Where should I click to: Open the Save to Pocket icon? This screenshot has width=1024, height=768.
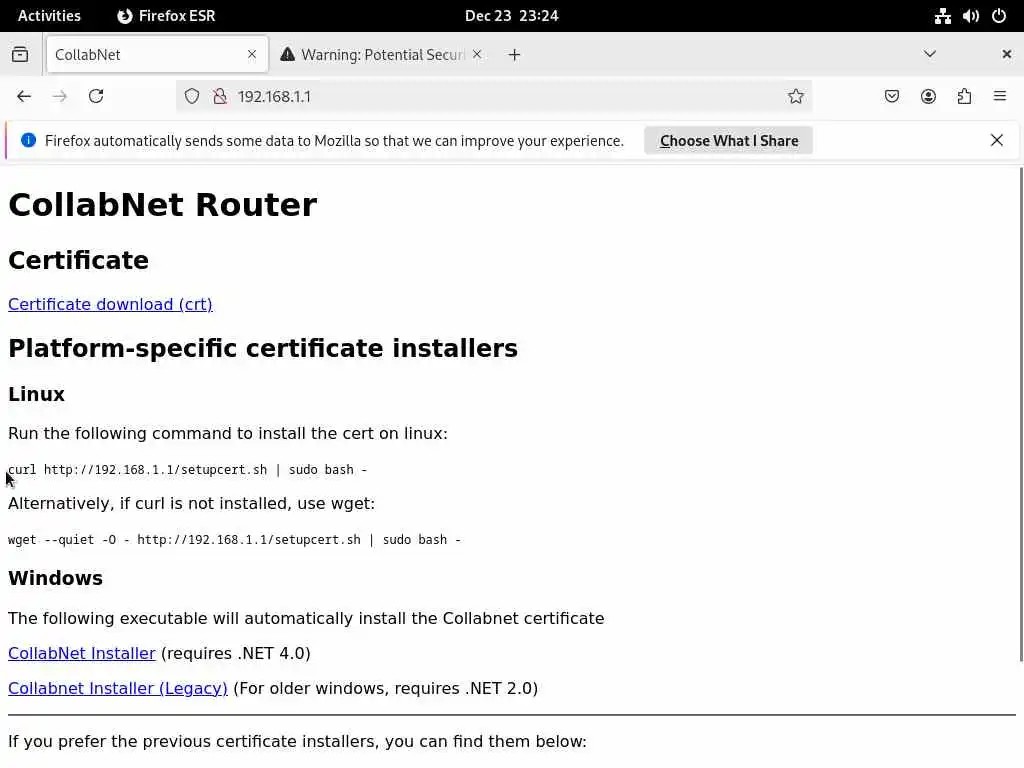(891, 97)
